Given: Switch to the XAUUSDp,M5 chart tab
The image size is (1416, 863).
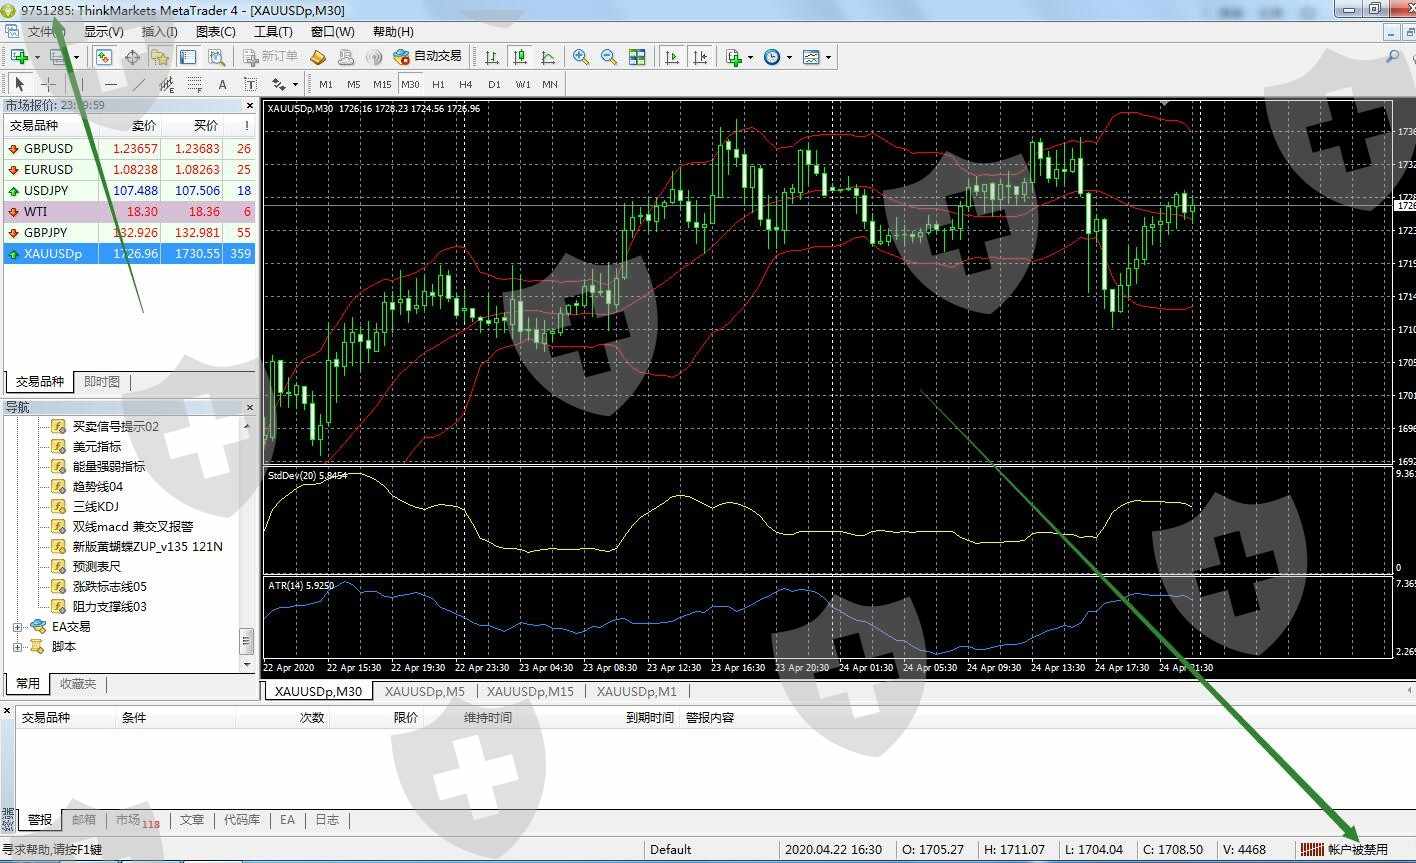Looking at the screenshot, I should point(425,691).
